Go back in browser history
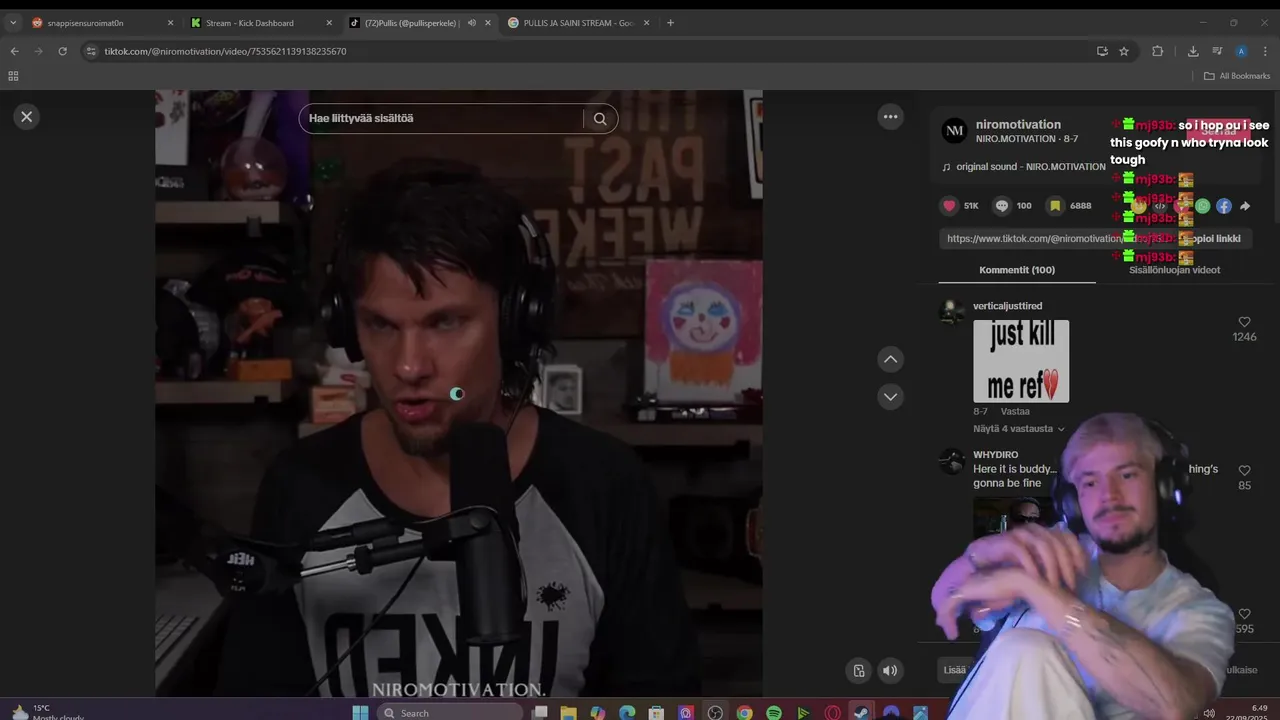 (14, 51)
